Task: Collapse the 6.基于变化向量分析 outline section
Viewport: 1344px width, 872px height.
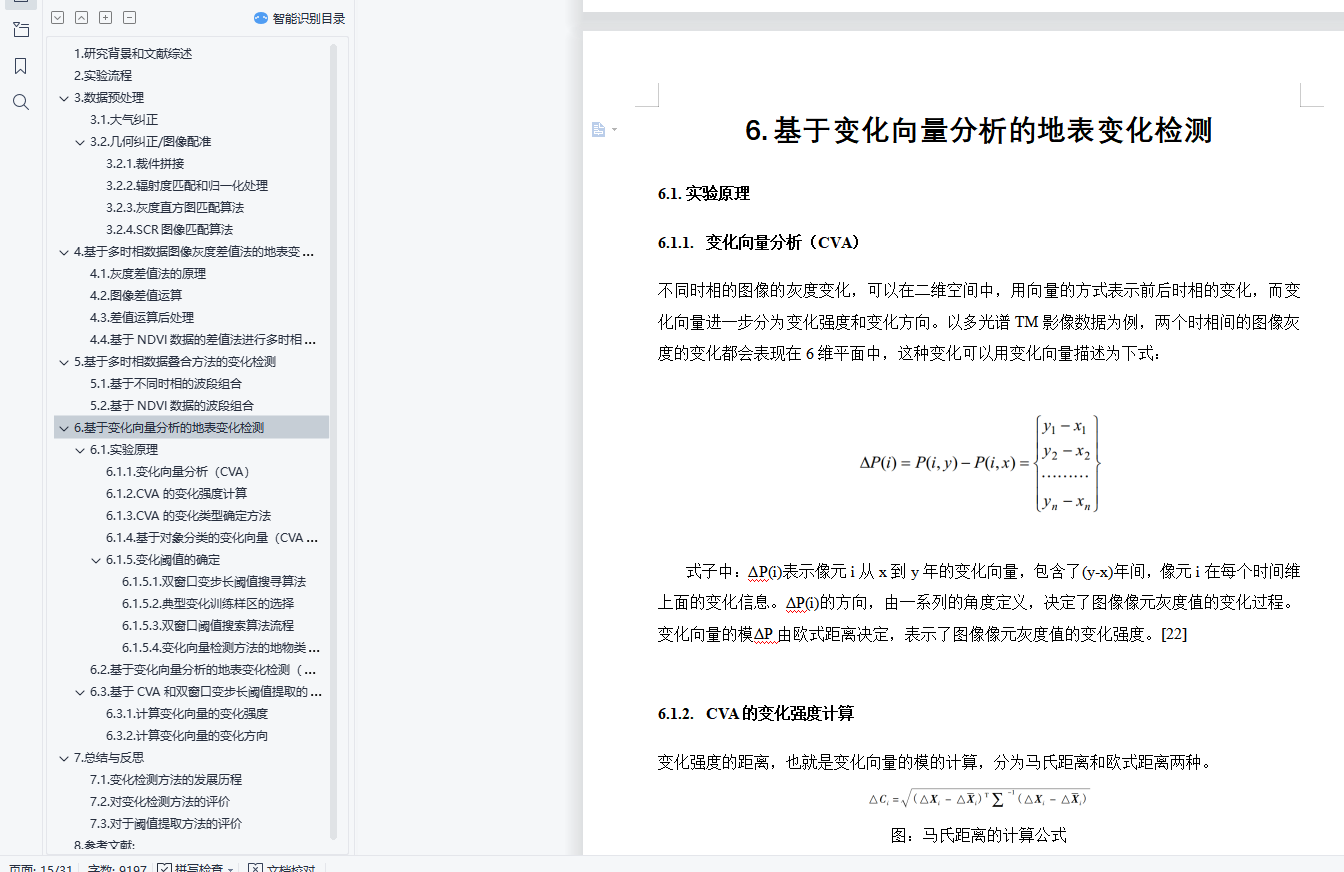Action: (64, 428)
